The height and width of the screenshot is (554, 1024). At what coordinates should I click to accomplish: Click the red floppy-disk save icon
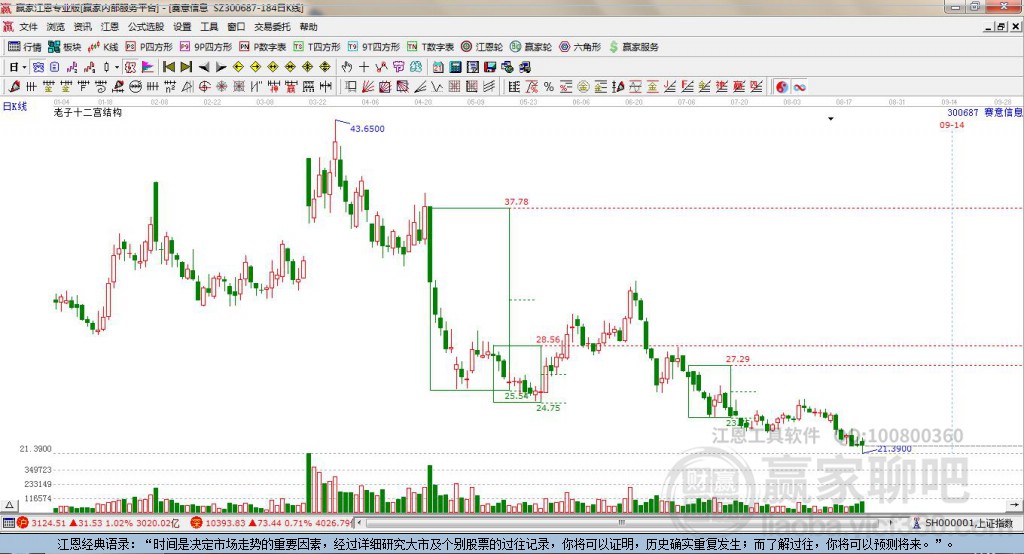(490, 67)
